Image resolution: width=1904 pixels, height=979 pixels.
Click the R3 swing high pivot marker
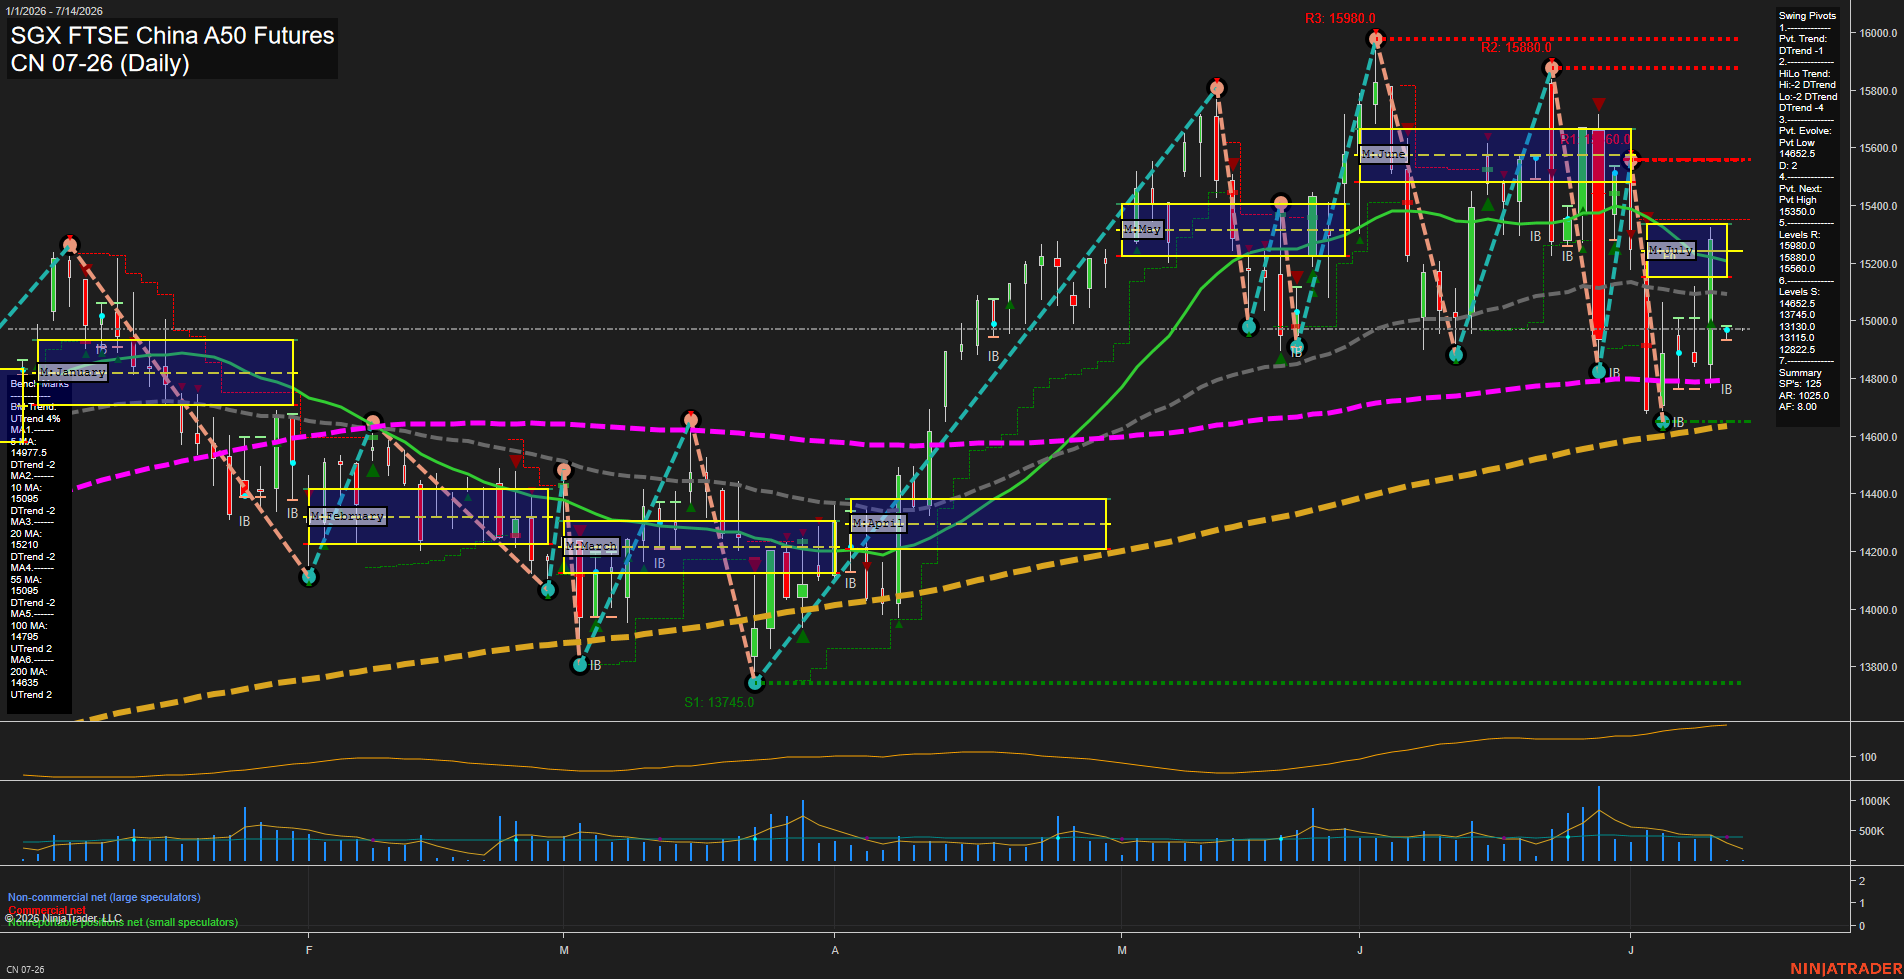[x=1376, y=39]
